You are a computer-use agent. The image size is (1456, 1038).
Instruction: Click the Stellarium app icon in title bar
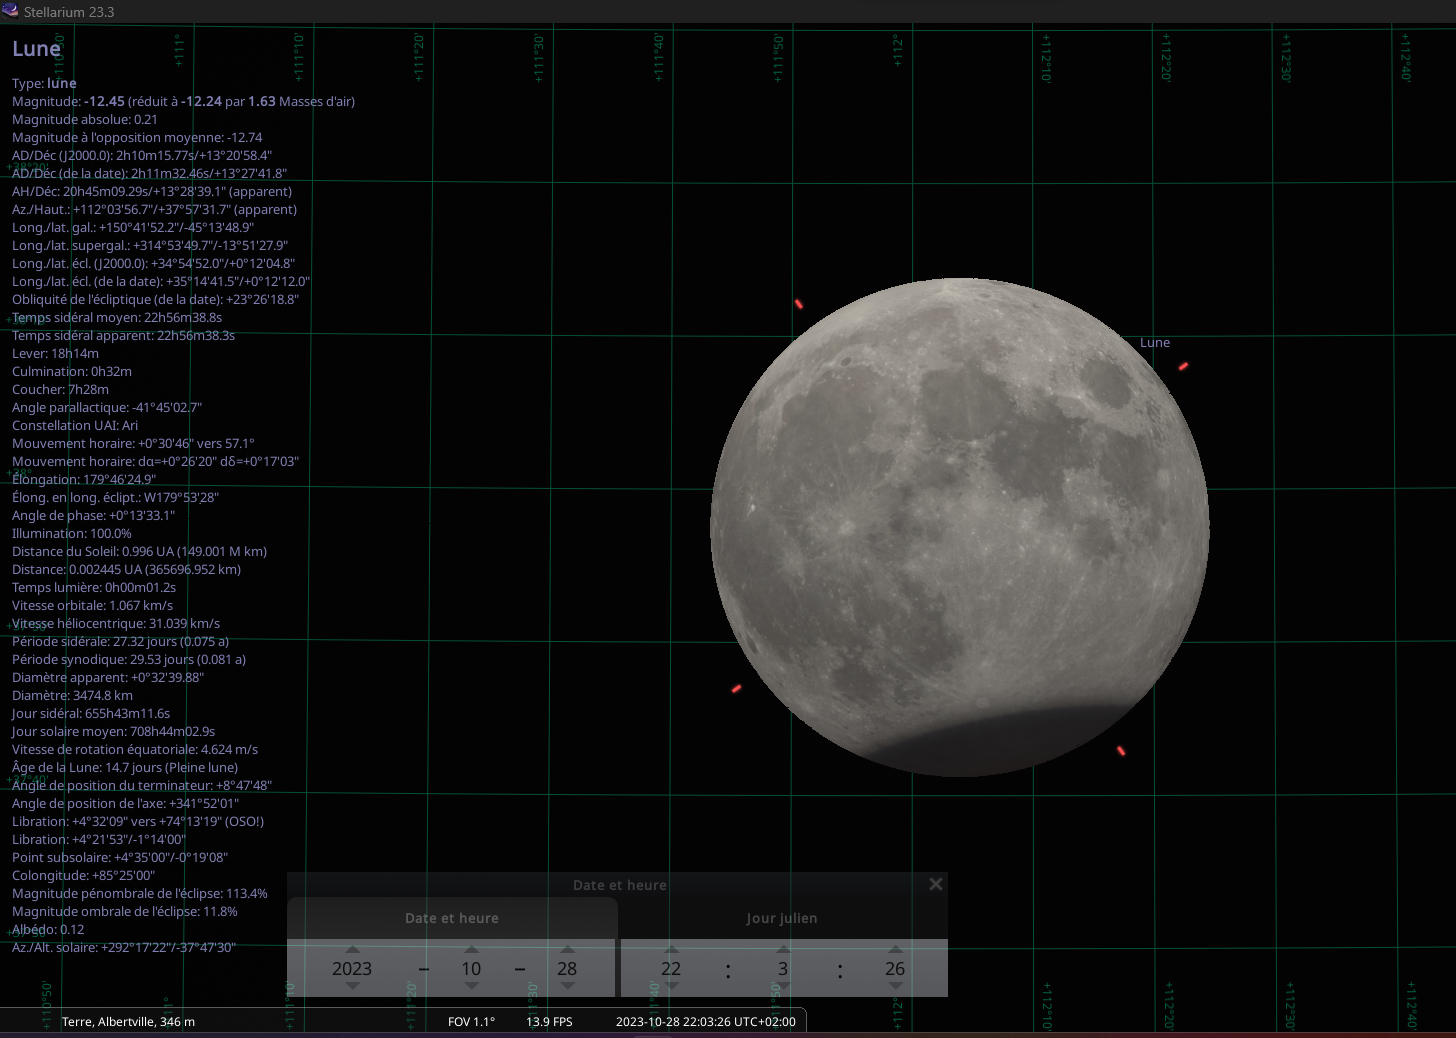pos(10,11)
